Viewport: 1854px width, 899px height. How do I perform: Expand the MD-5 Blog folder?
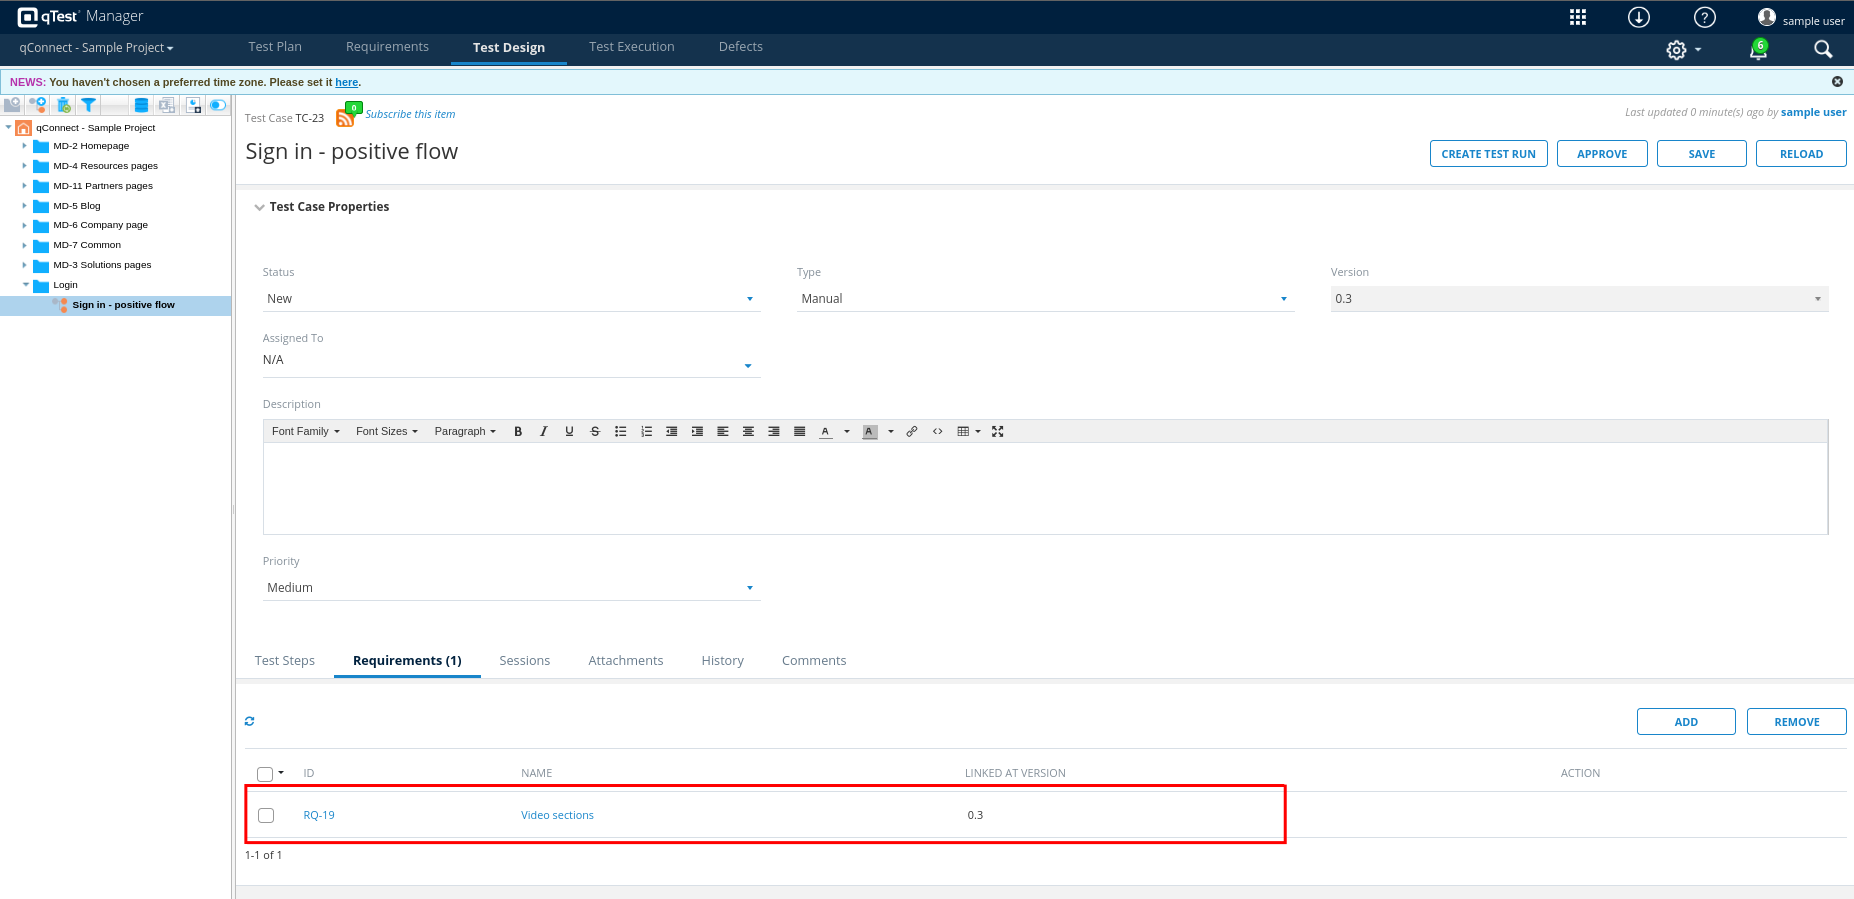25,206
